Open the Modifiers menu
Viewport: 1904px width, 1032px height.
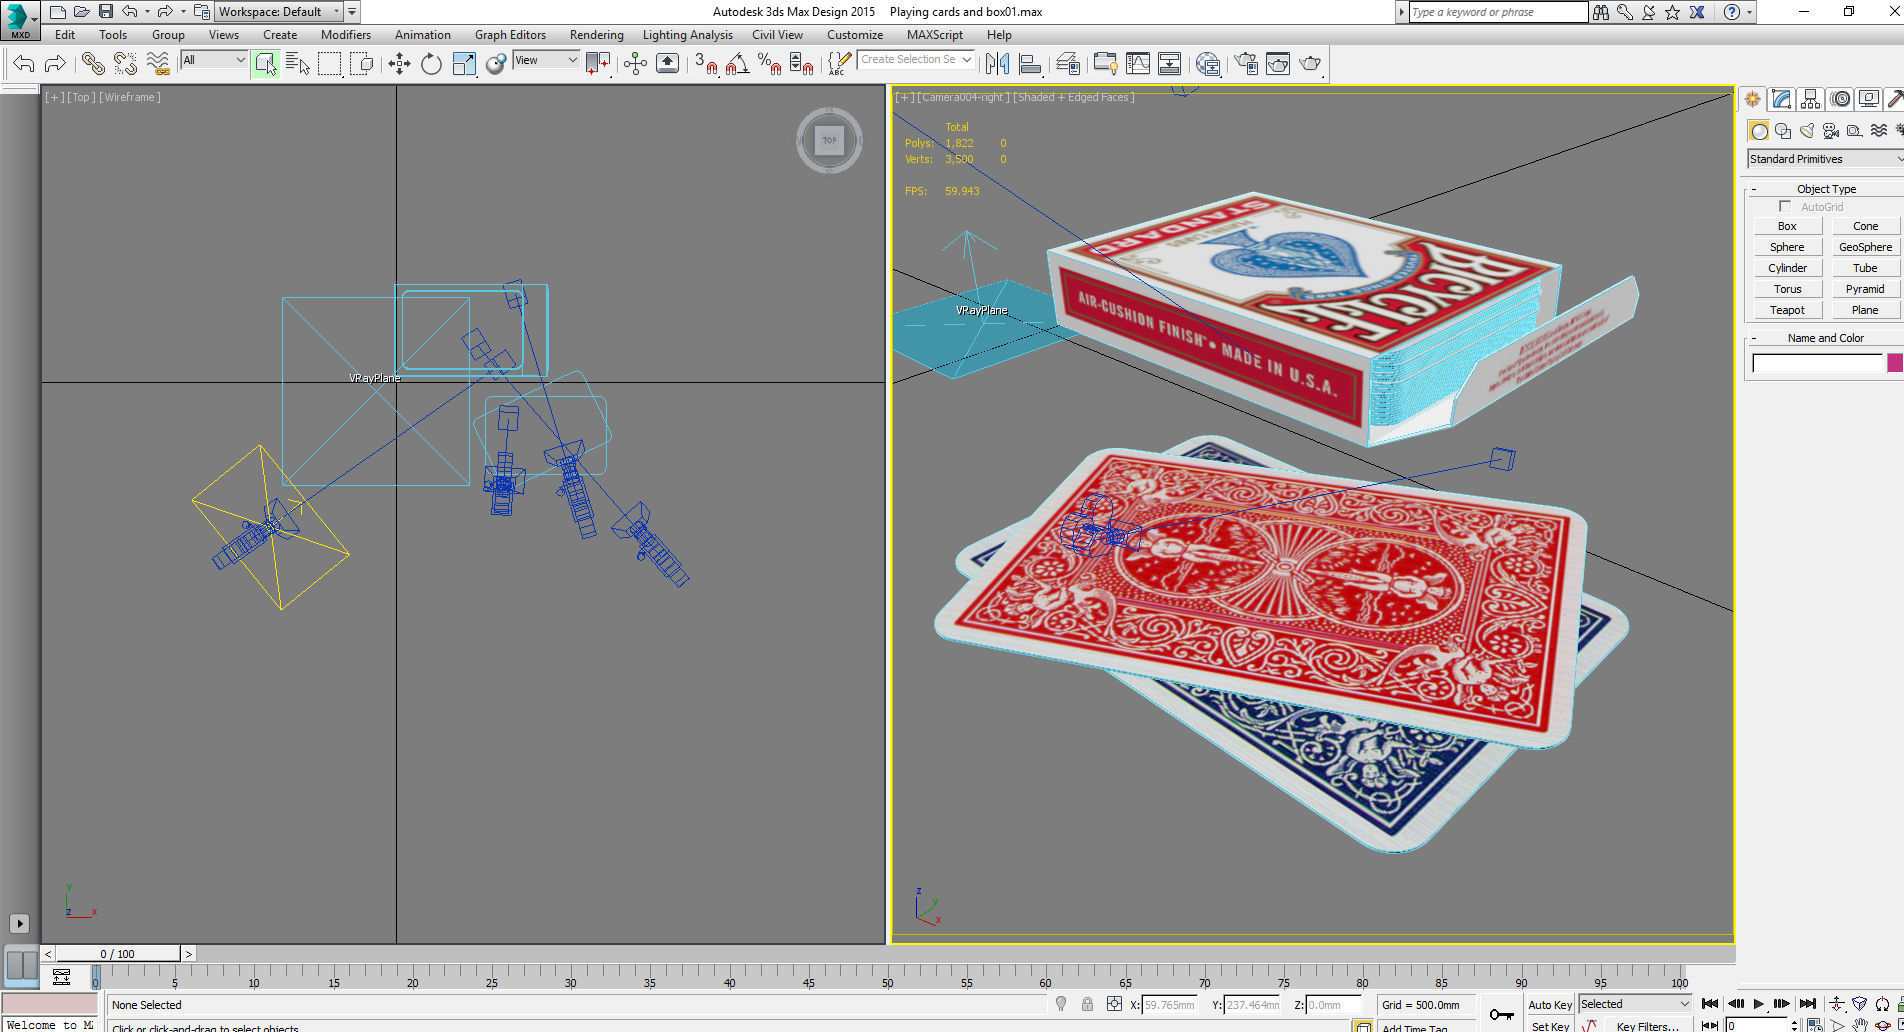coord(346,35)
